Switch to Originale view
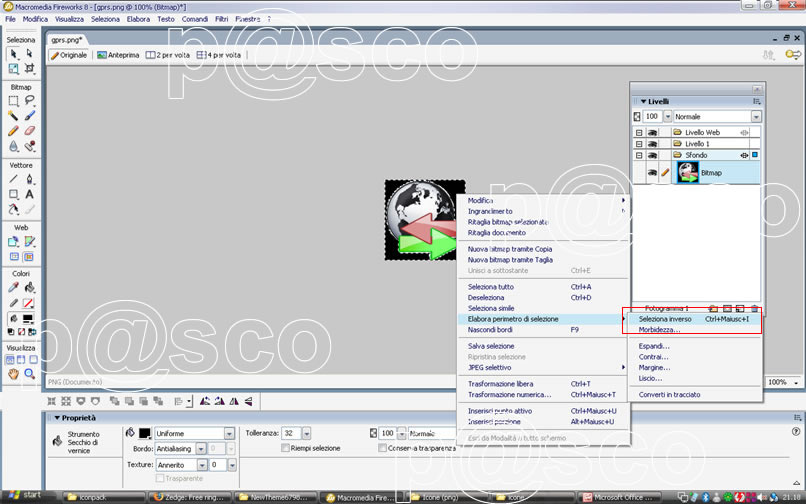The width and height of the screenshot is (806, 504). [x=68, y=55]
